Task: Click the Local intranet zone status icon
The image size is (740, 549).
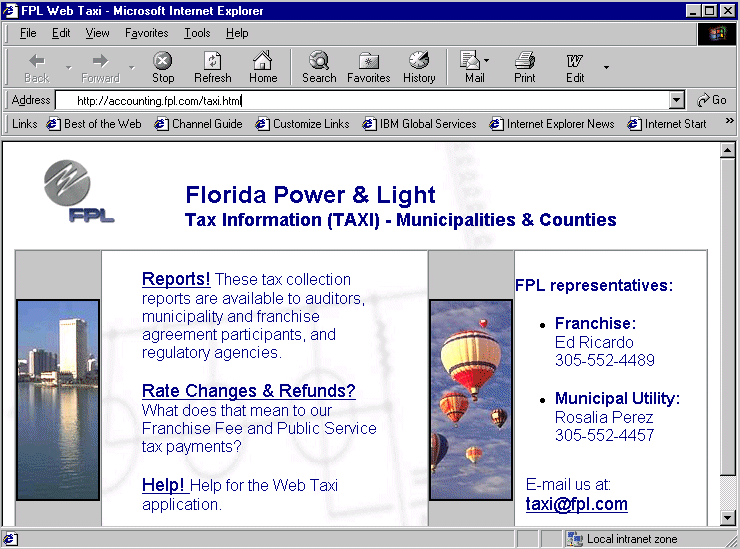Action: (575, 539)
